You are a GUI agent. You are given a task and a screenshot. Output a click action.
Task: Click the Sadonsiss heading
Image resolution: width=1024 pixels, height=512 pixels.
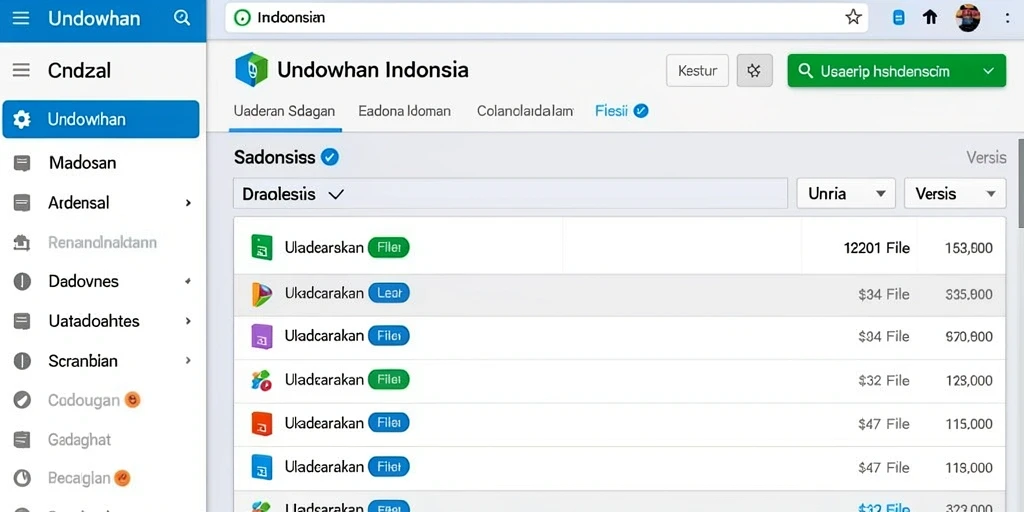274,157
